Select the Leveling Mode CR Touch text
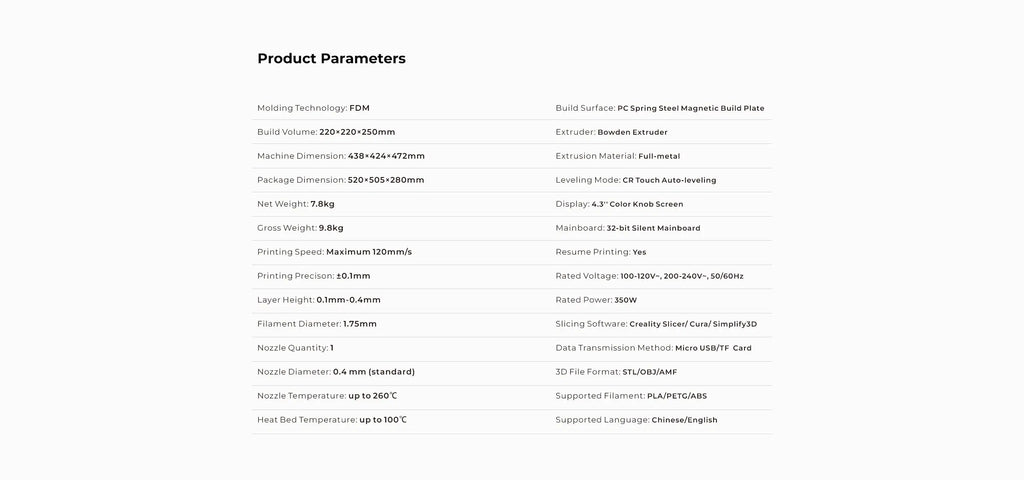This screenshot has width=1024, height=480. point(636,180)
